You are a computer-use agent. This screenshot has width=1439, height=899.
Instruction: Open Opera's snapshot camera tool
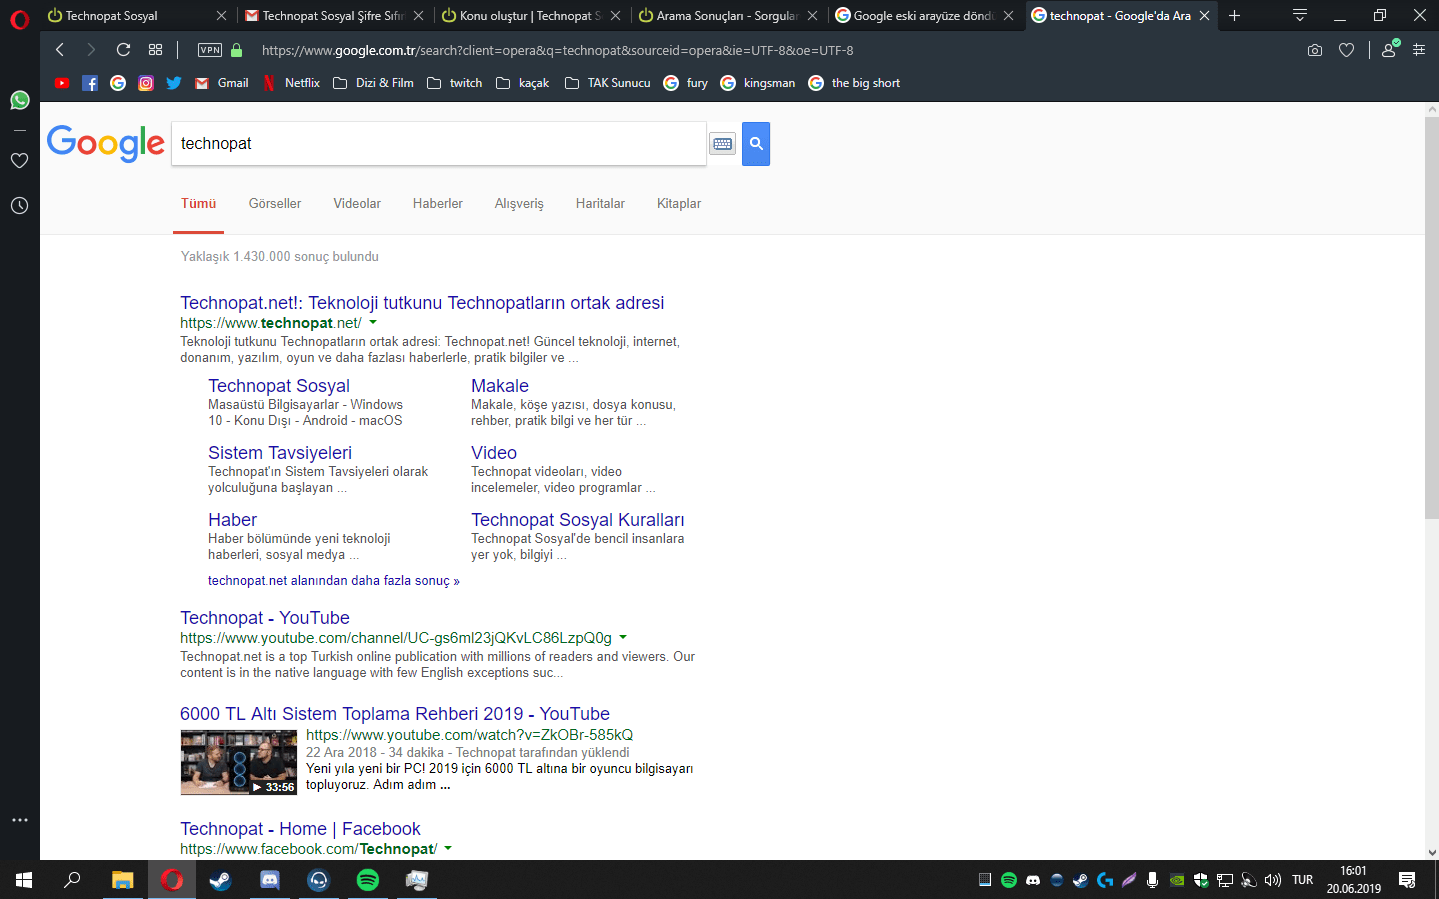[1314, 49]
